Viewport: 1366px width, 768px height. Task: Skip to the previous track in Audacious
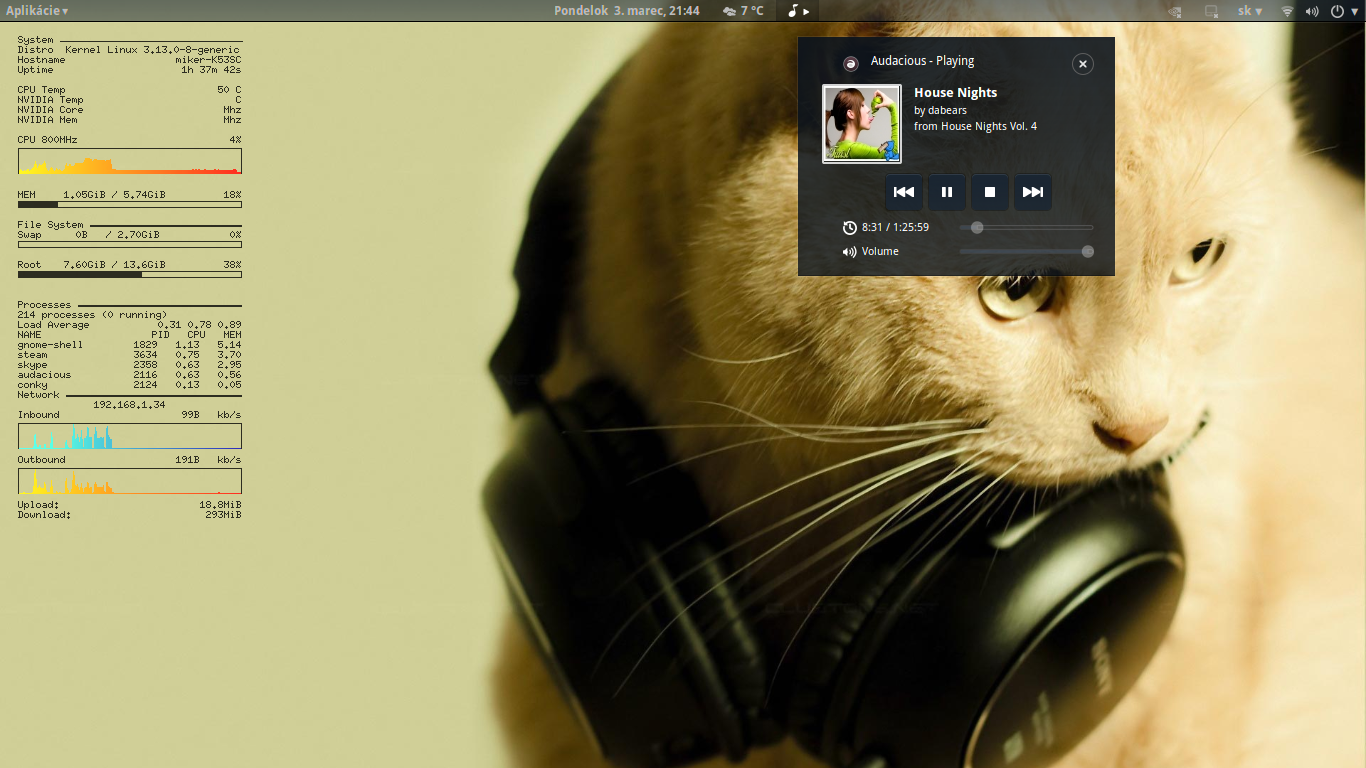(x=903, y=192)
